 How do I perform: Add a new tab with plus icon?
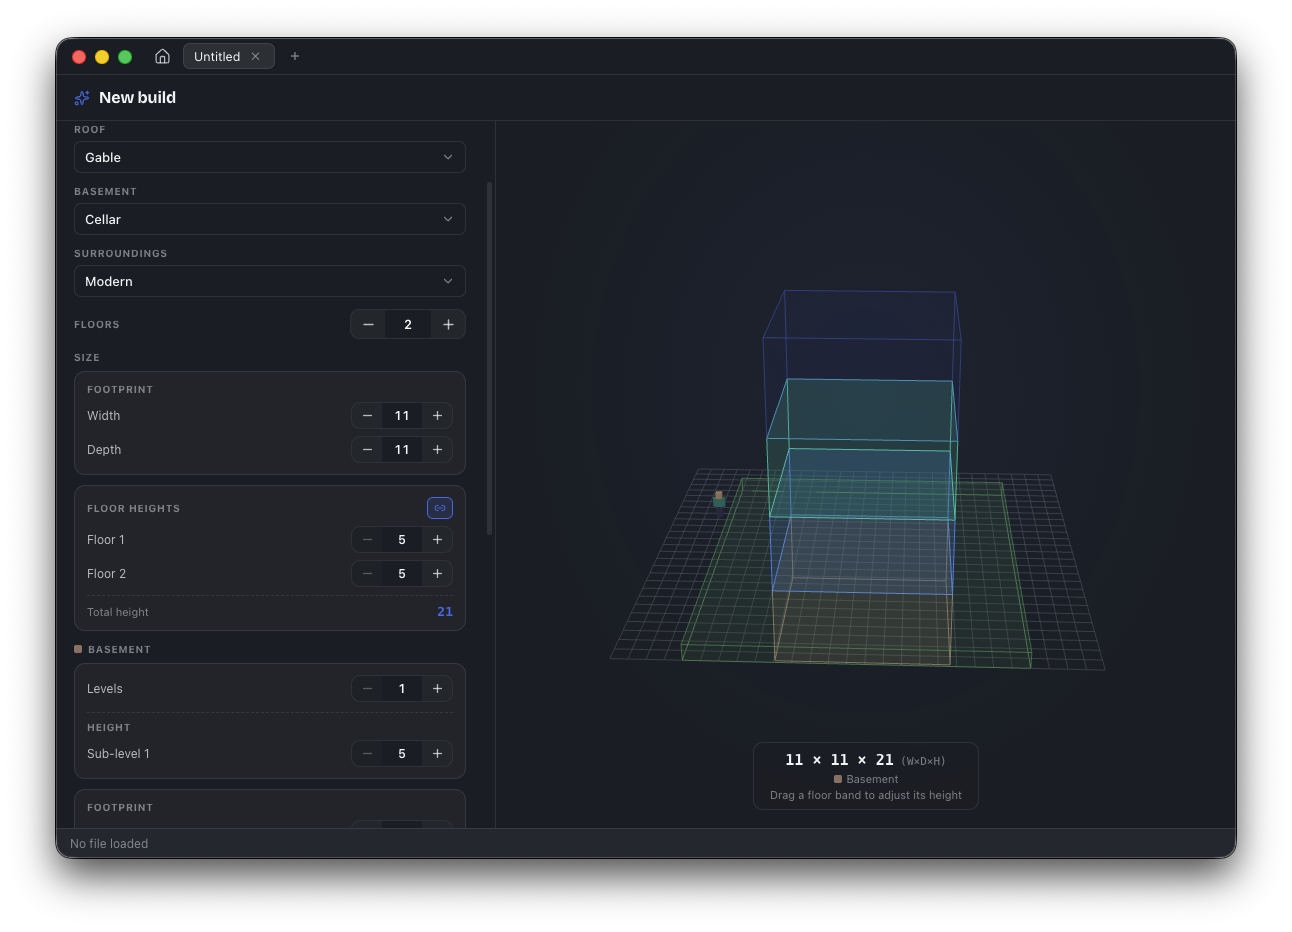[295, 56]
